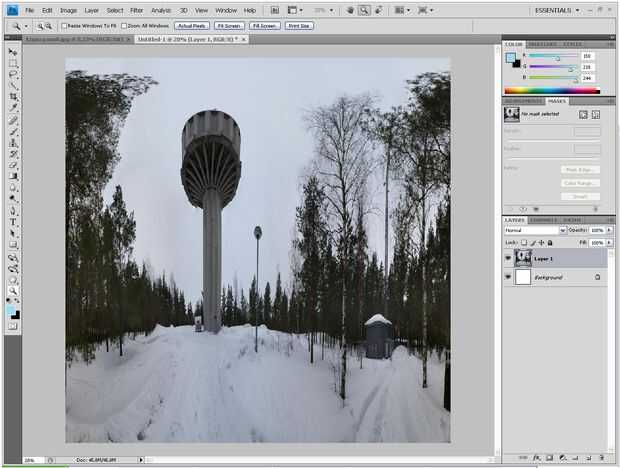Click the Rotate View tool in application bar
Image resolution: width=620 pixels, height=468 pixels.
click(x=379, y=10)
